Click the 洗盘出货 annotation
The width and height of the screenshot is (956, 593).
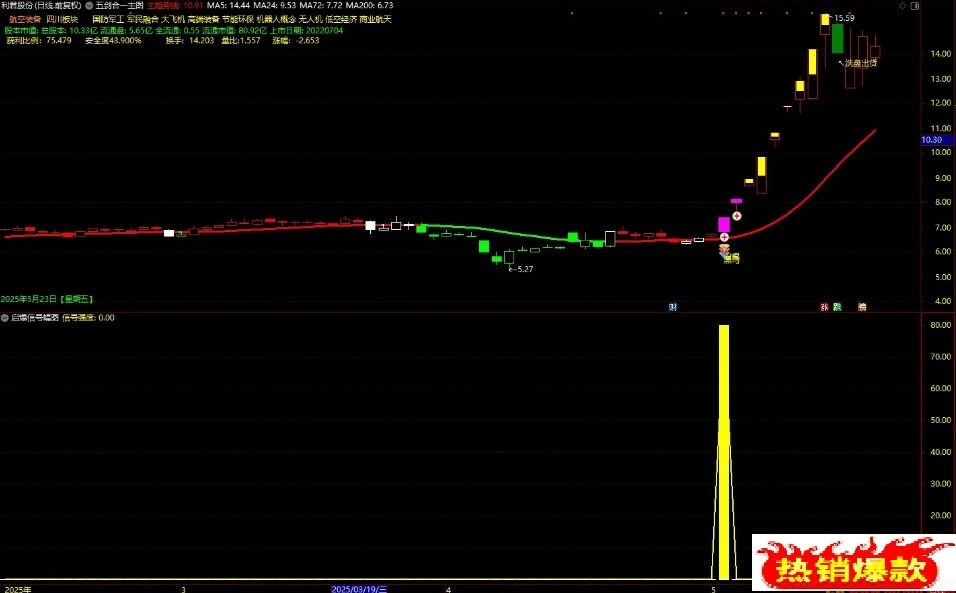click(861, 63)
